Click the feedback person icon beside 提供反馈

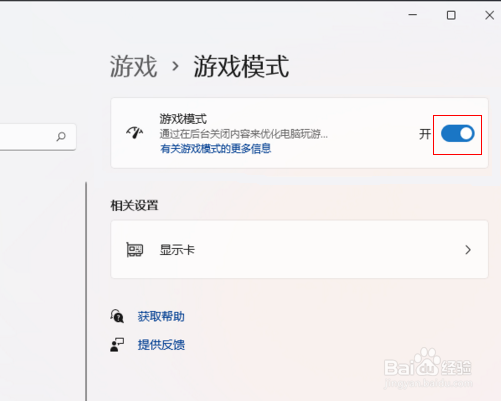[117, 345]
